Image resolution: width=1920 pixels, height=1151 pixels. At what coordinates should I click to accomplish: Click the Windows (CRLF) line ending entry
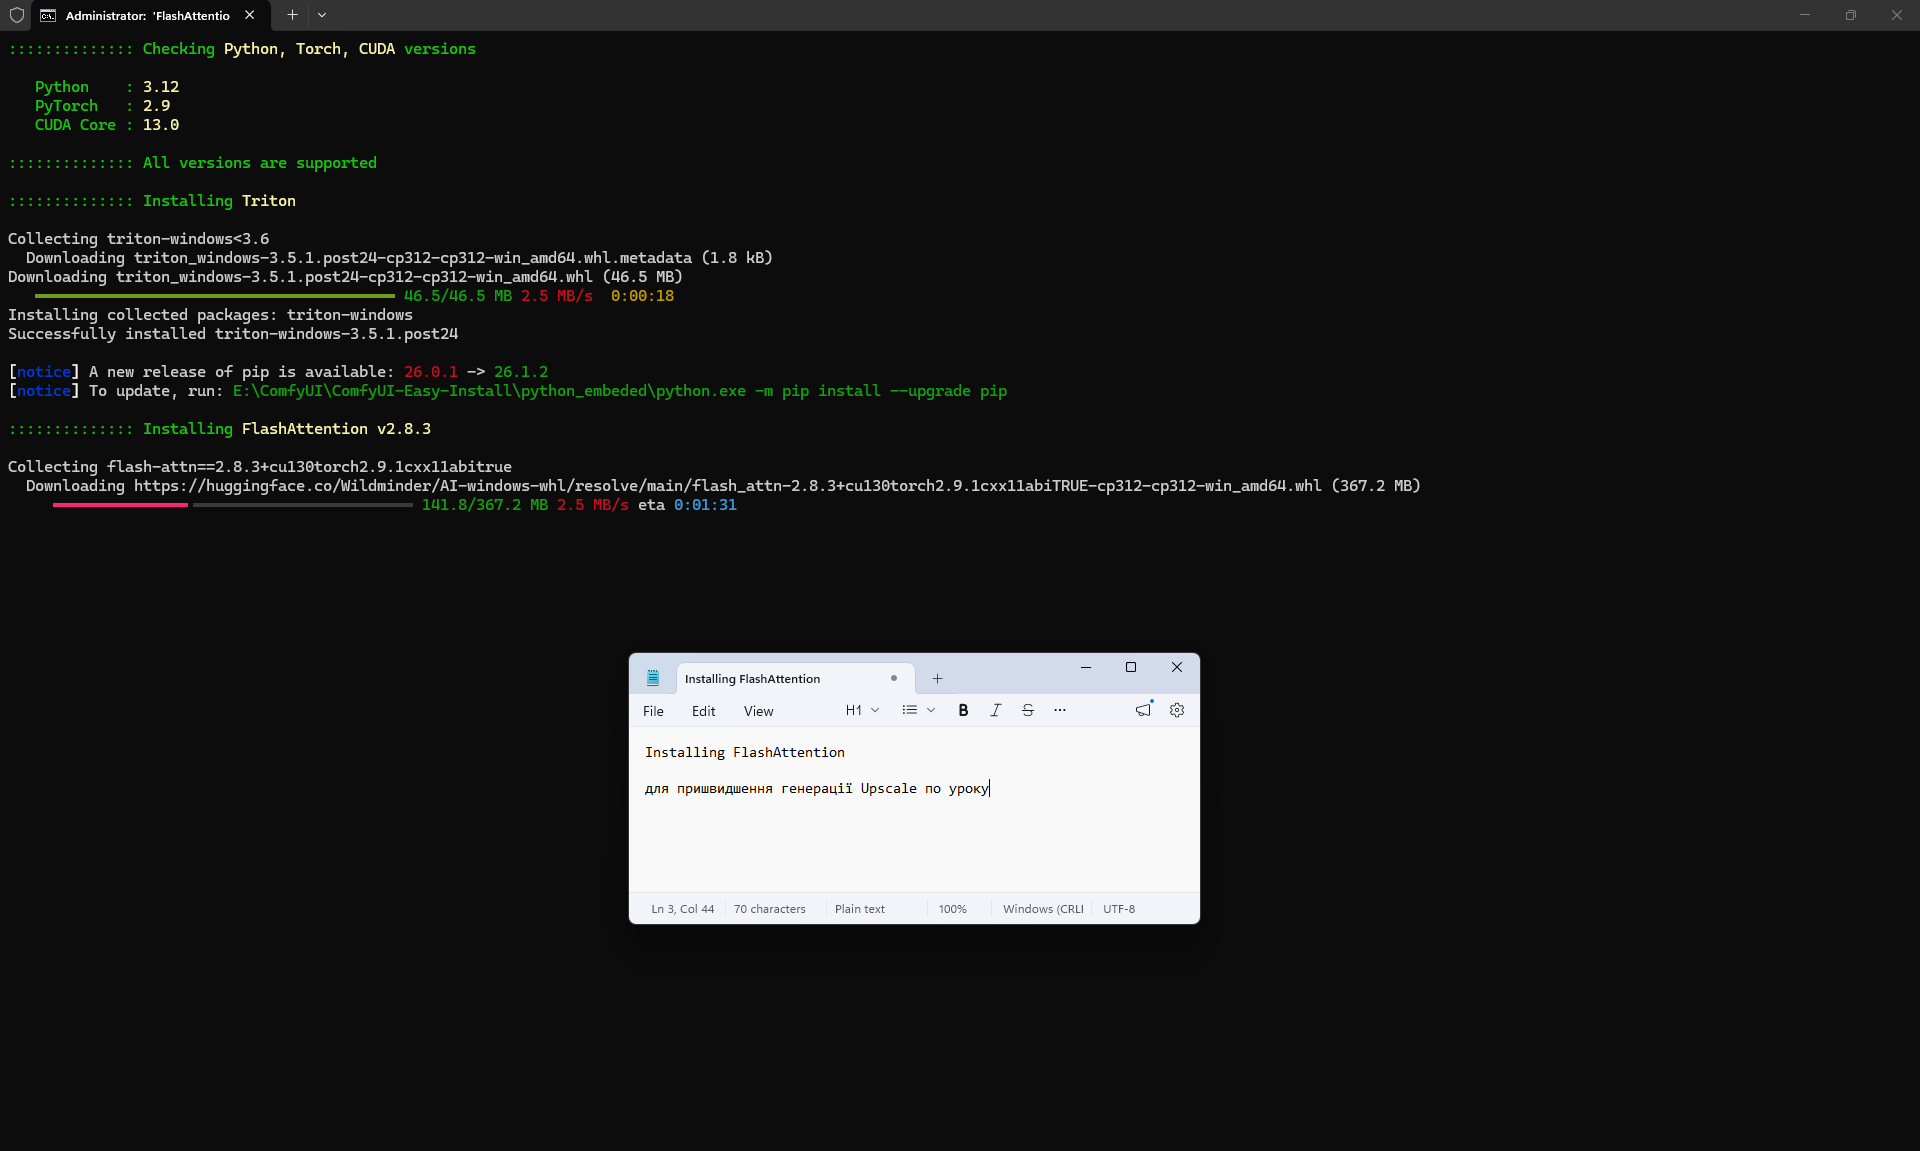tap(1043, 909)
